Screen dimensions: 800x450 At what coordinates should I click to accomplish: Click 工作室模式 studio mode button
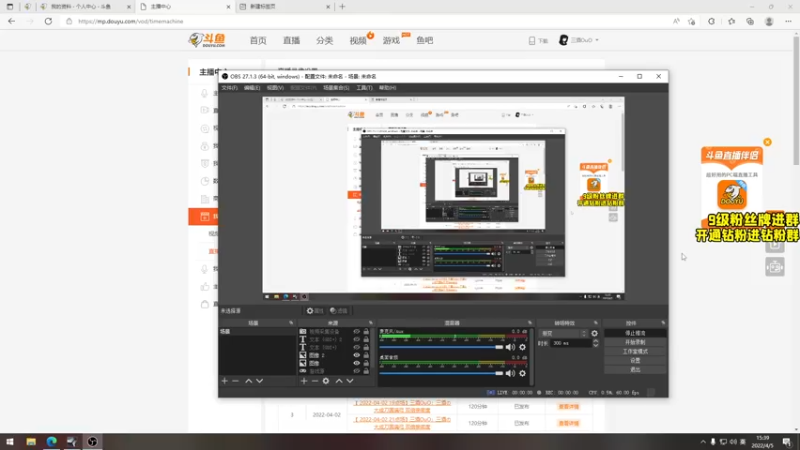(x=635, y=352)
